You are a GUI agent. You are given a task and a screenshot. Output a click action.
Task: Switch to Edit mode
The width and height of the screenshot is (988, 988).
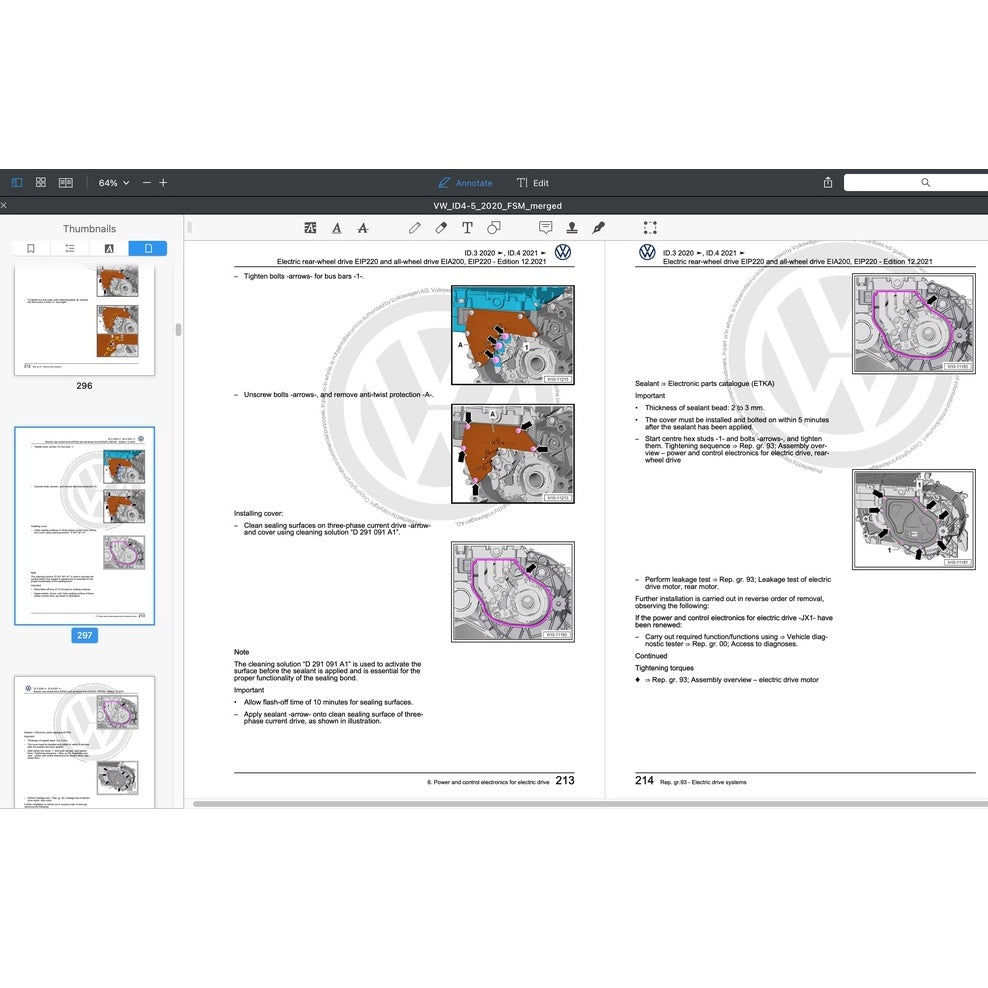point(532,183)
